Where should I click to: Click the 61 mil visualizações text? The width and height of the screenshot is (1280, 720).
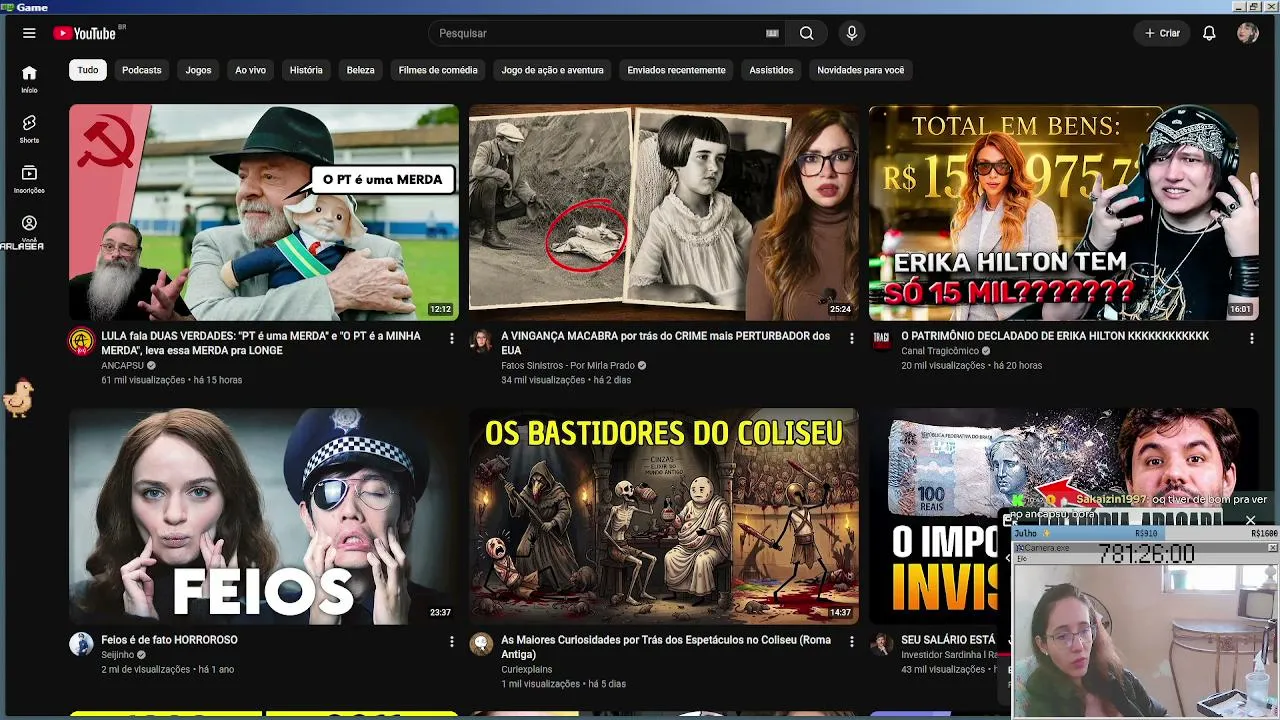click(143, 380)
